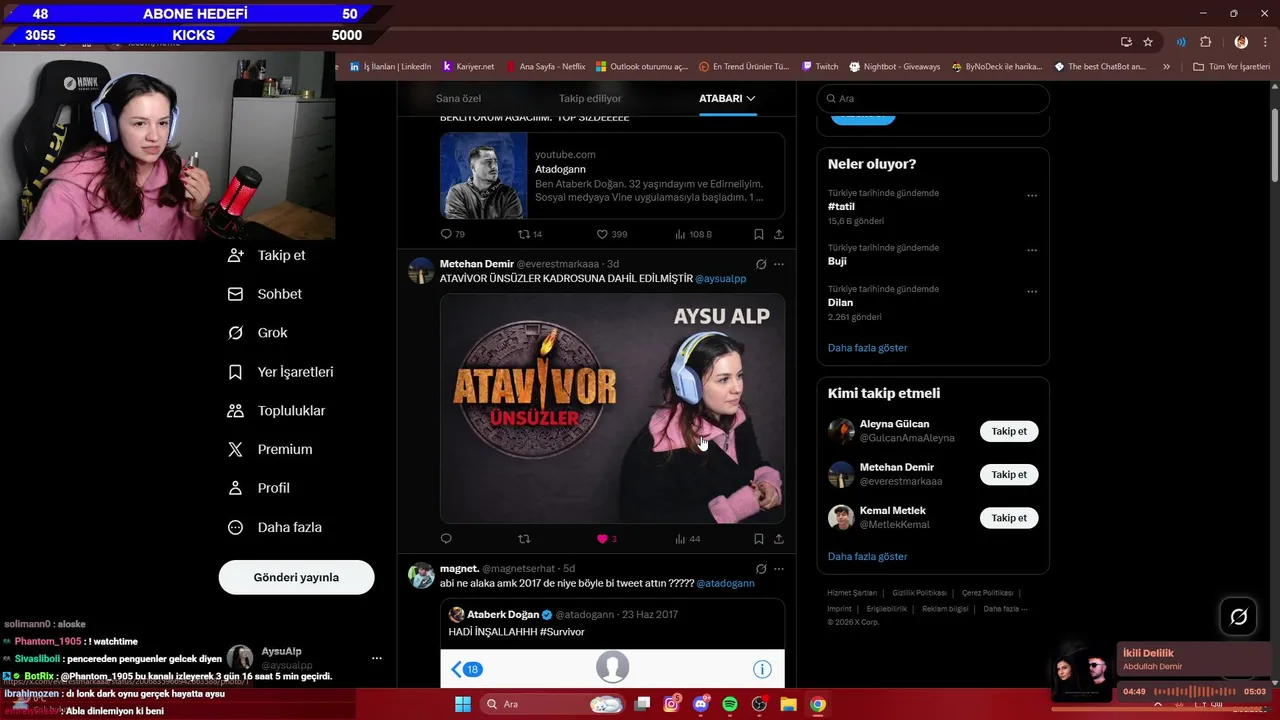Open Nightbot - Giveaways bookmark

point(894,67)
